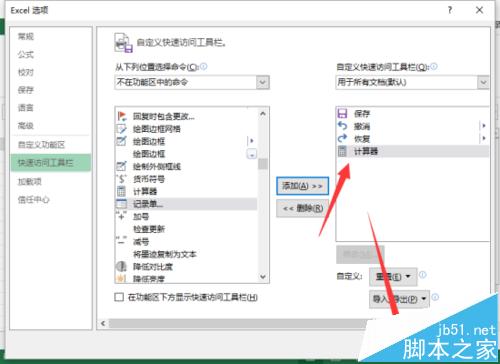
Task: Open 保存 category in left sidebar
Action: (26, 90)
